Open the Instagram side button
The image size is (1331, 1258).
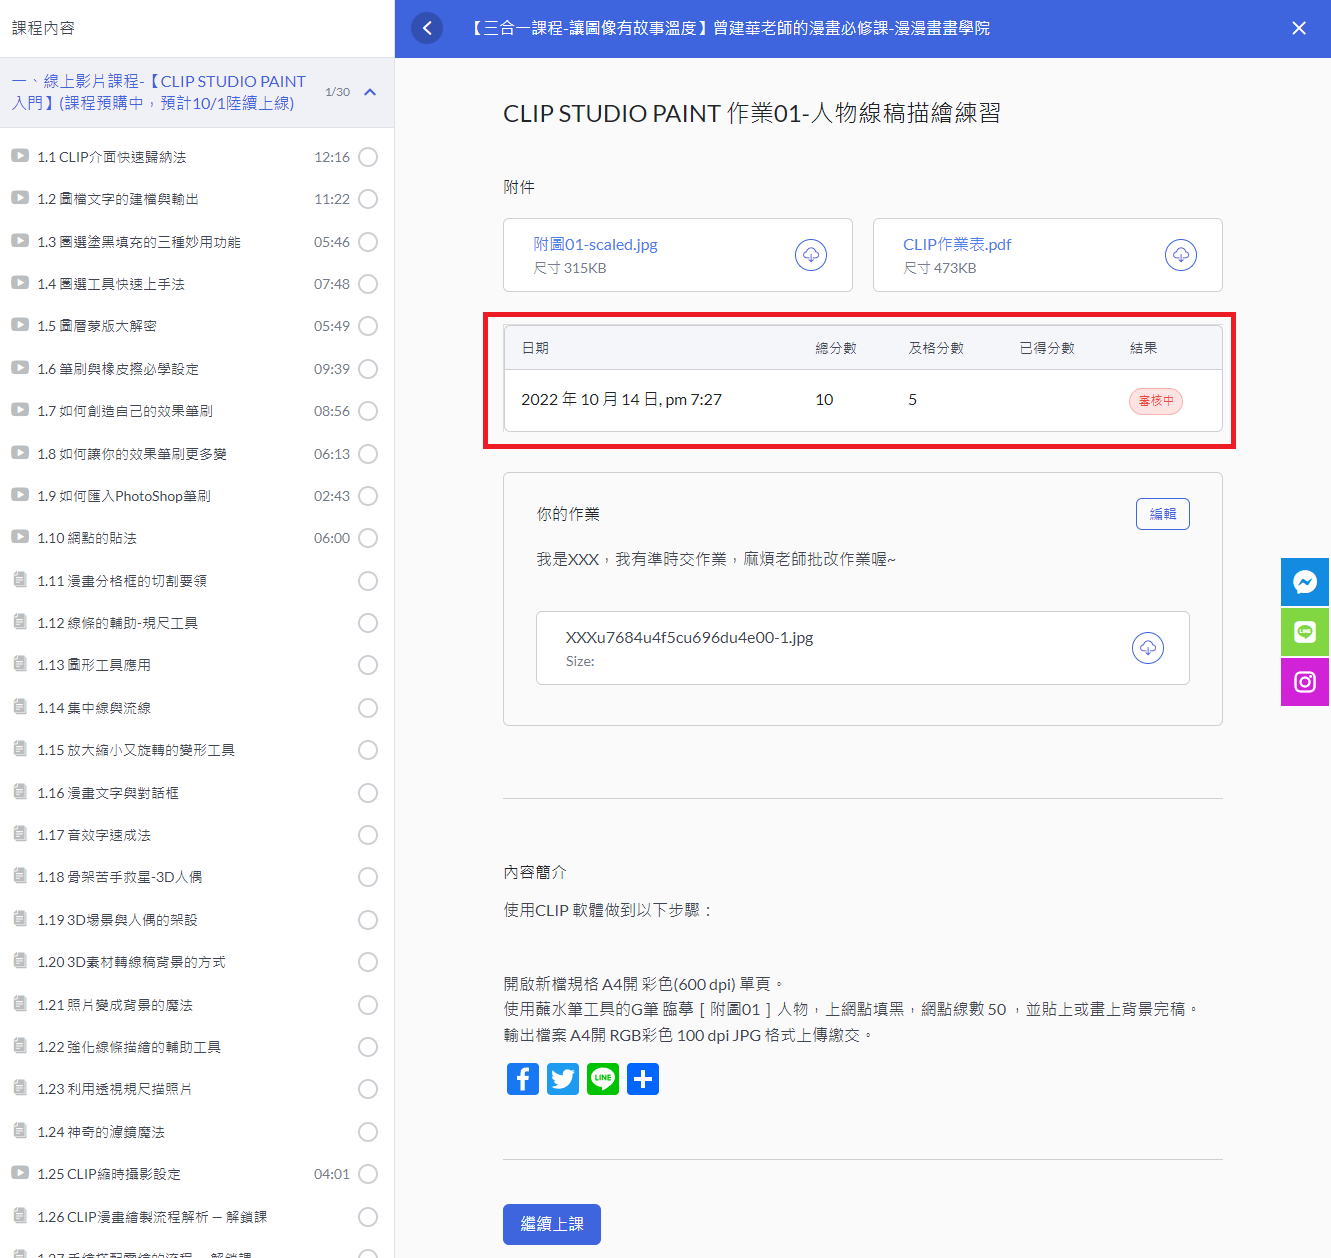point(1305,682)
